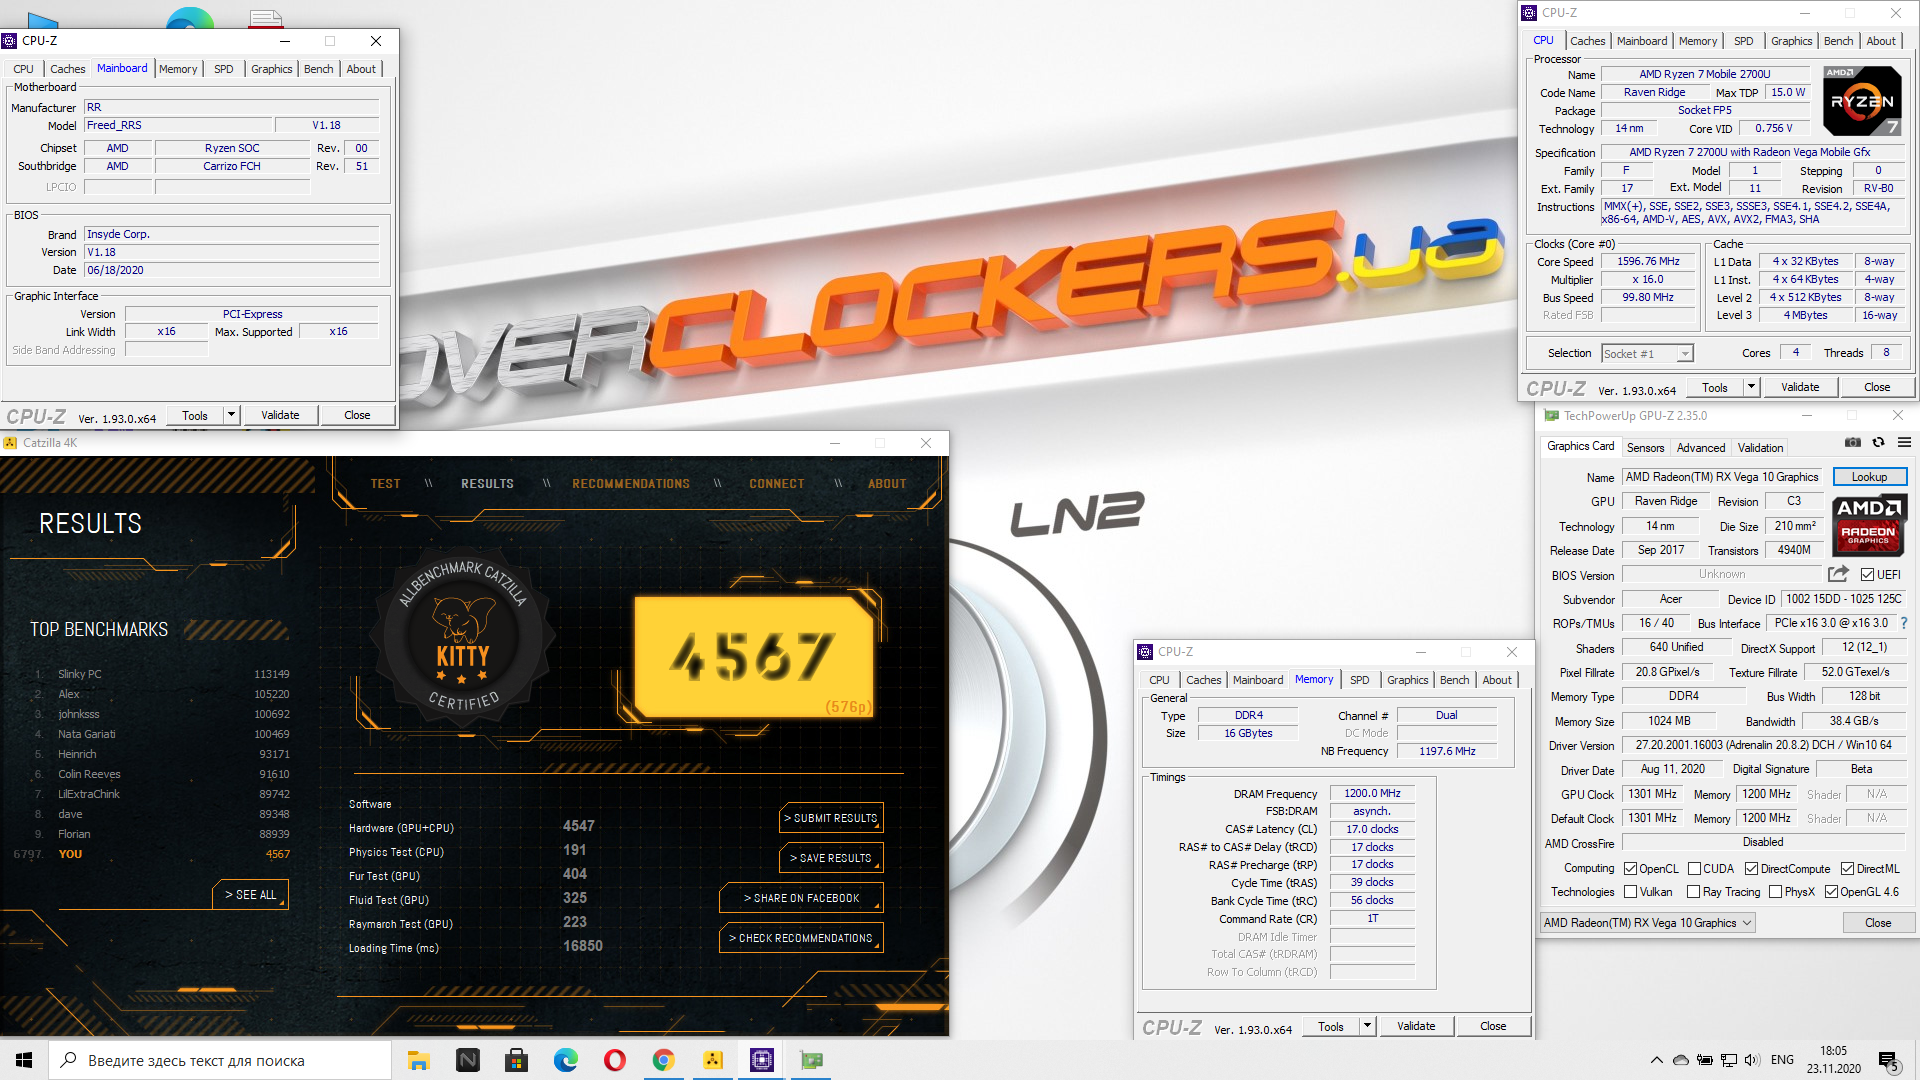Image resolution: width=1920 pixels, height=1080 pixels.
Task: Switch to GPU-Z via its taskbar icon
Action: coord(811,1060)
